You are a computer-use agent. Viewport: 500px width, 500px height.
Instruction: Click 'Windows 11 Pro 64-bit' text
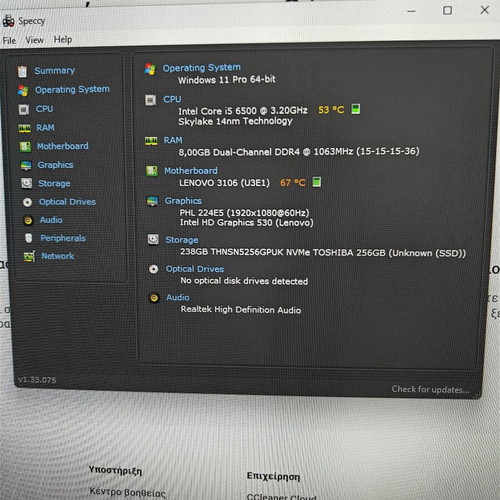click(x=227, y=80)
